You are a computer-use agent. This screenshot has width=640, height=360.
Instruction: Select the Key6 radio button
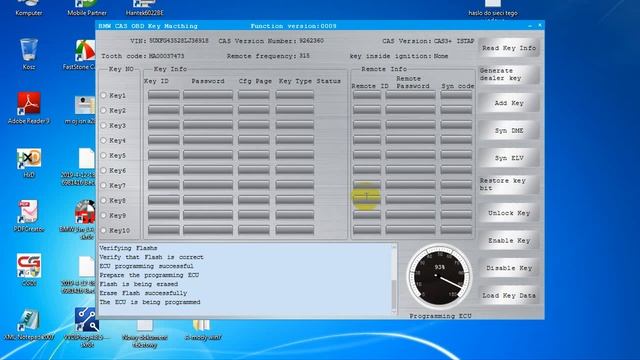tap(104, 170)
